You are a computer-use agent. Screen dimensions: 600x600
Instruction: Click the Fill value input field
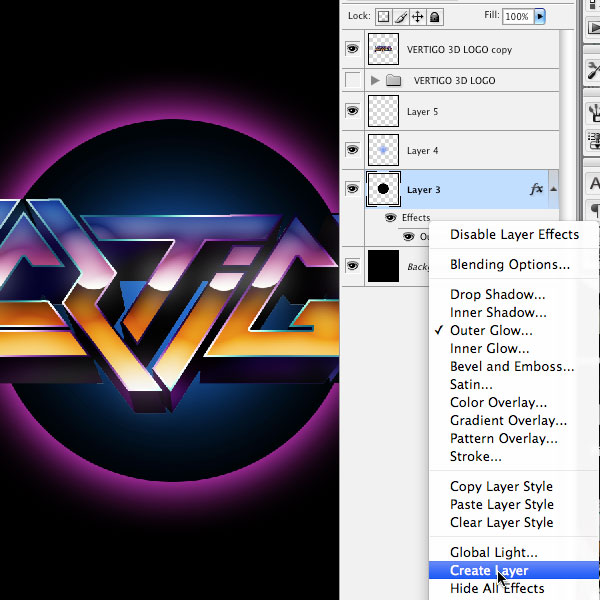point(517,16)
